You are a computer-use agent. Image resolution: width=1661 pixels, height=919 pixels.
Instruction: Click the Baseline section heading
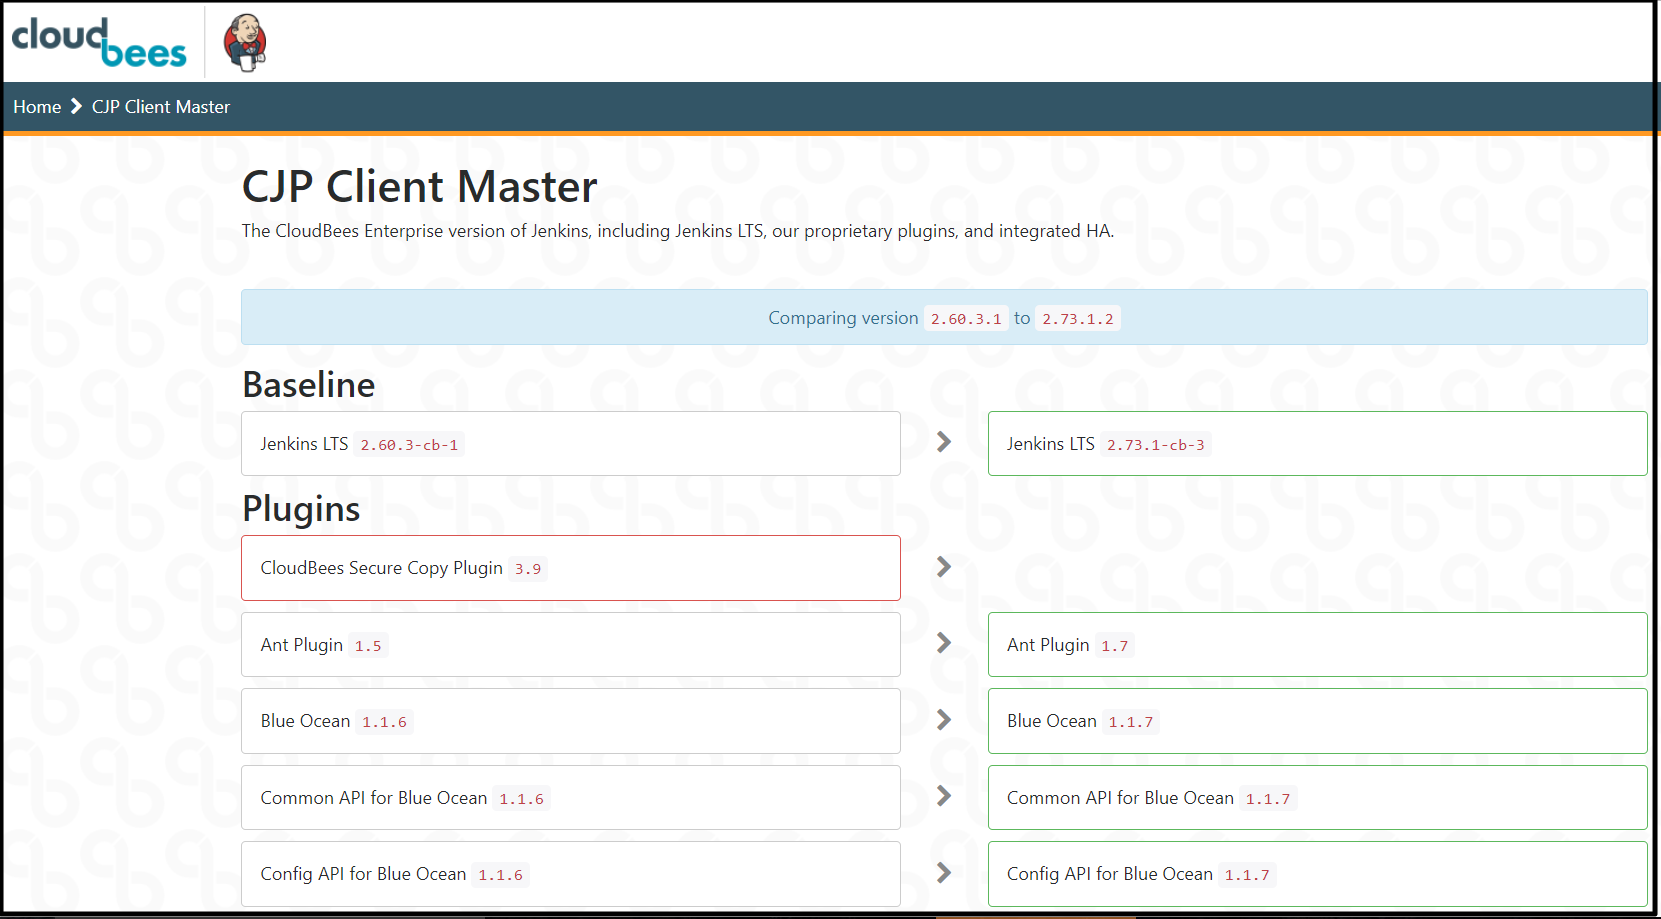309,385
